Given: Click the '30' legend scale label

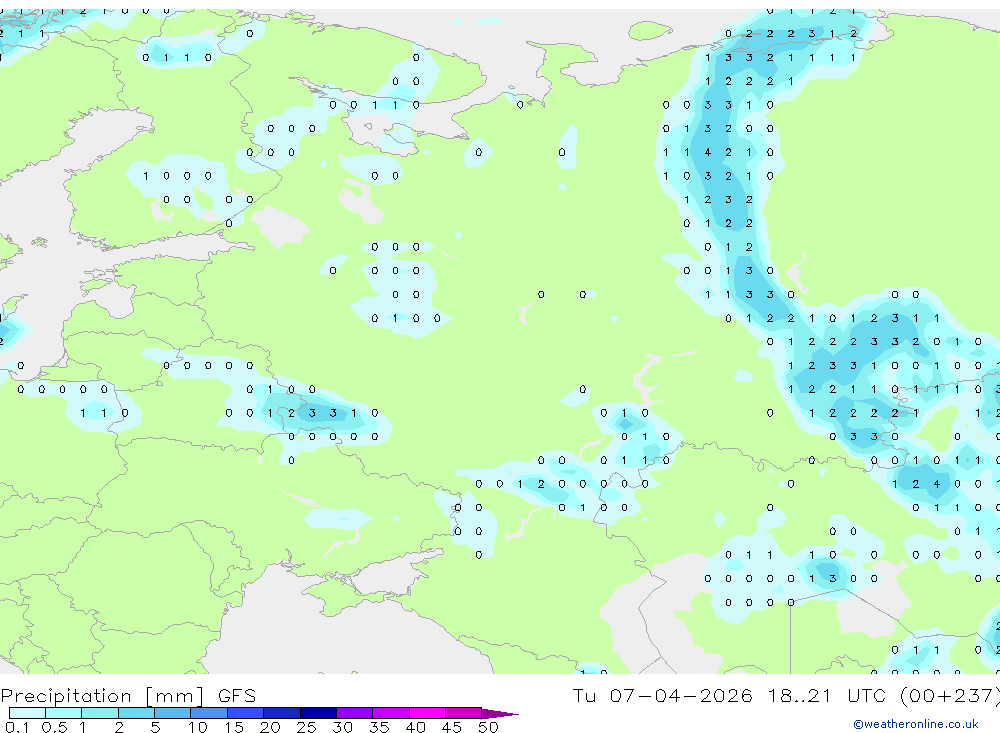Looking at the screenshot, I should [342, 727].
